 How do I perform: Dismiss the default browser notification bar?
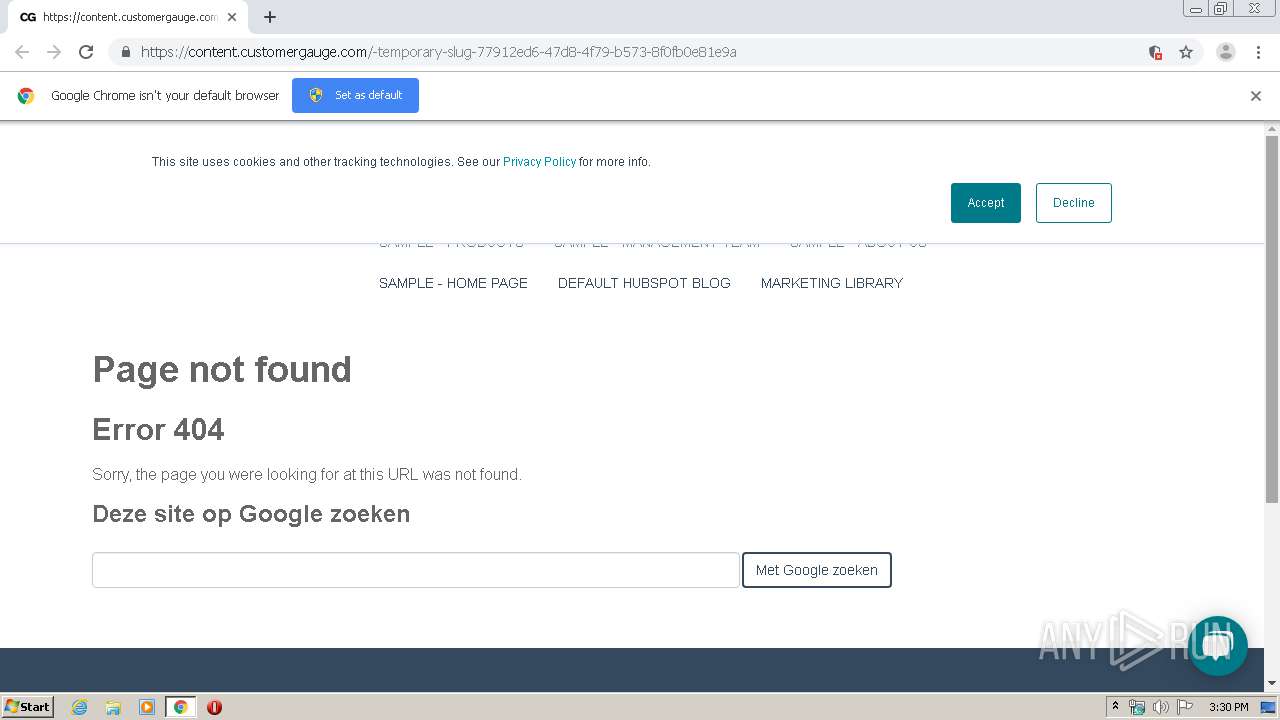(1256, 96)
